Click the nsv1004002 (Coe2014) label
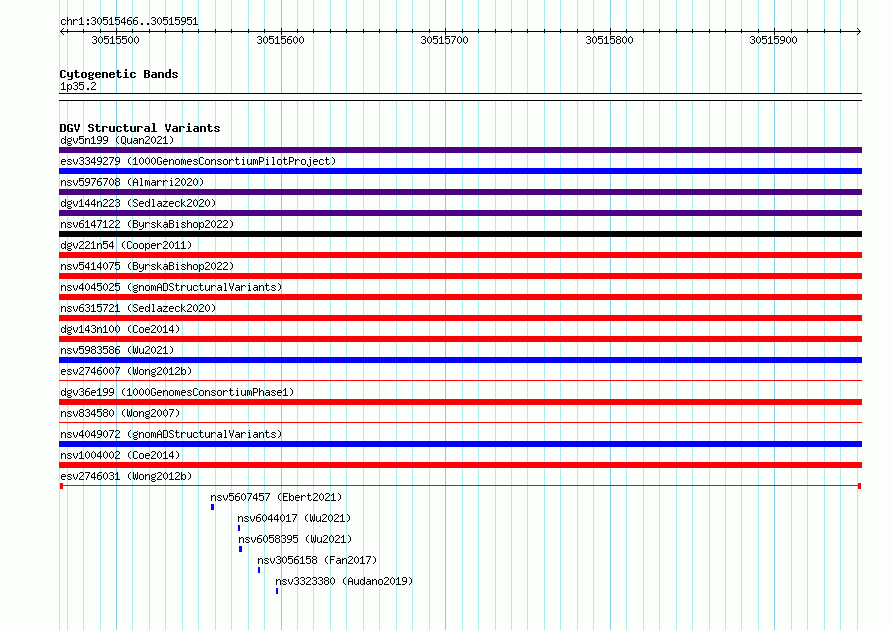 (120, 455)
